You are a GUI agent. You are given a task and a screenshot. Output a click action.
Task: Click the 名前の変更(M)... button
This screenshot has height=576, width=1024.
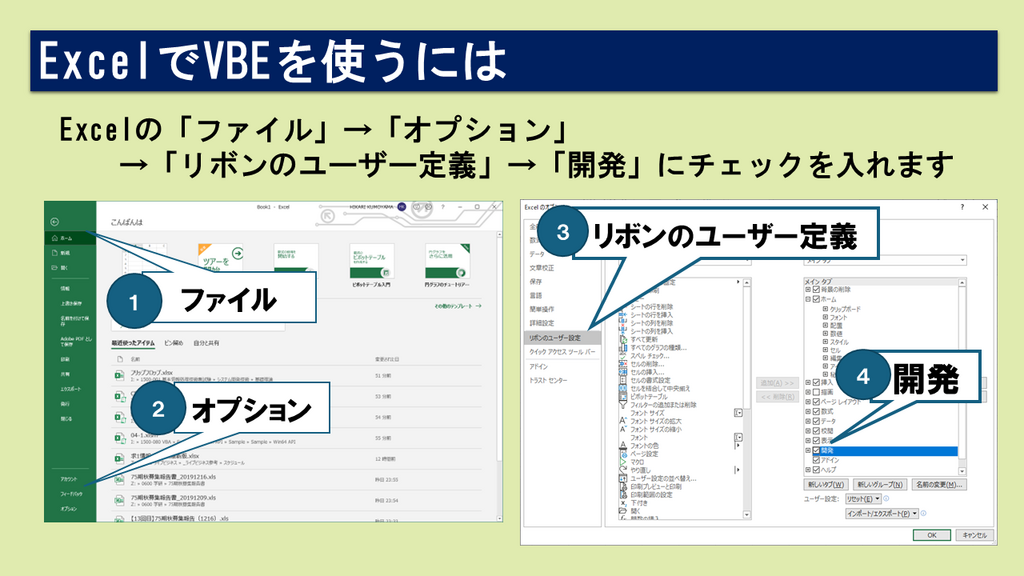[938, 485]
